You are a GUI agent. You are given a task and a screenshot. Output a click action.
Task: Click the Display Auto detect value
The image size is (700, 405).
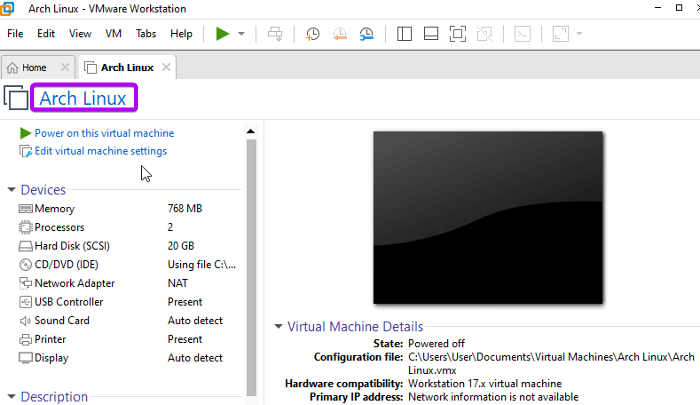[195, 358]
